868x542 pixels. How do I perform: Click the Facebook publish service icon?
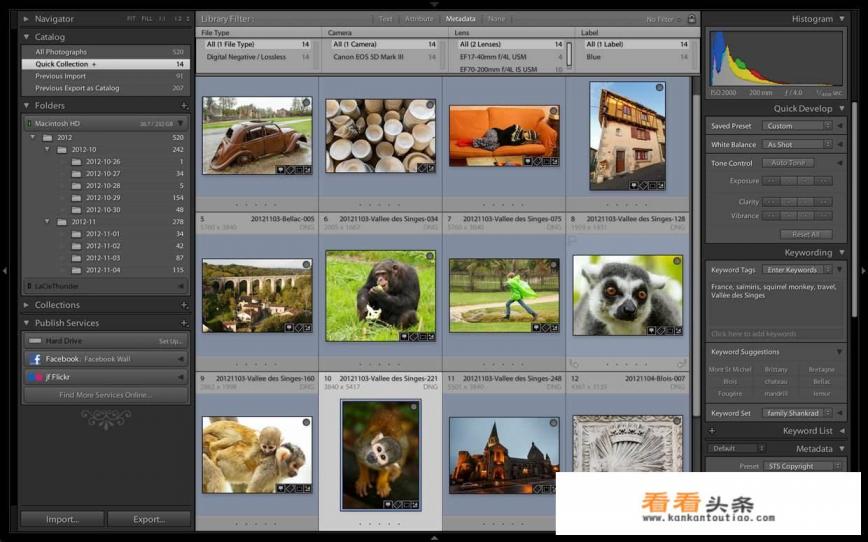click(36, 358)
